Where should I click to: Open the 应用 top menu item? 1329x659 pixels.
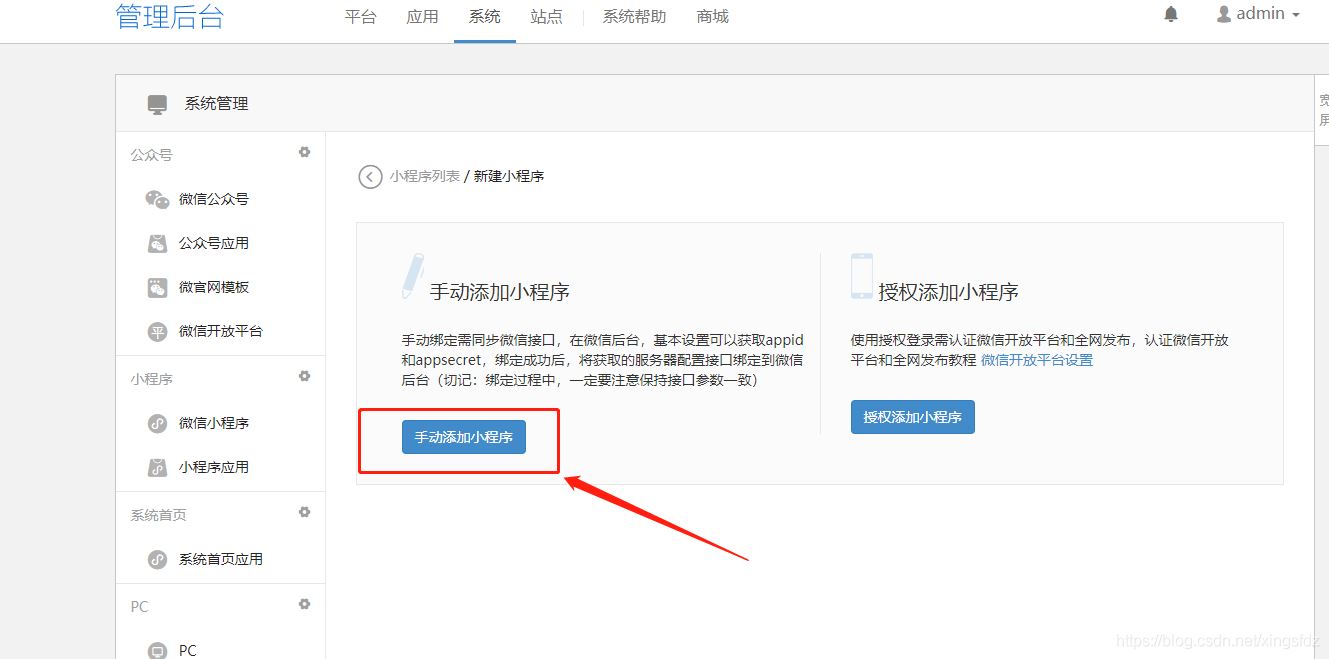pyautogui.click(x=422, y=17)
